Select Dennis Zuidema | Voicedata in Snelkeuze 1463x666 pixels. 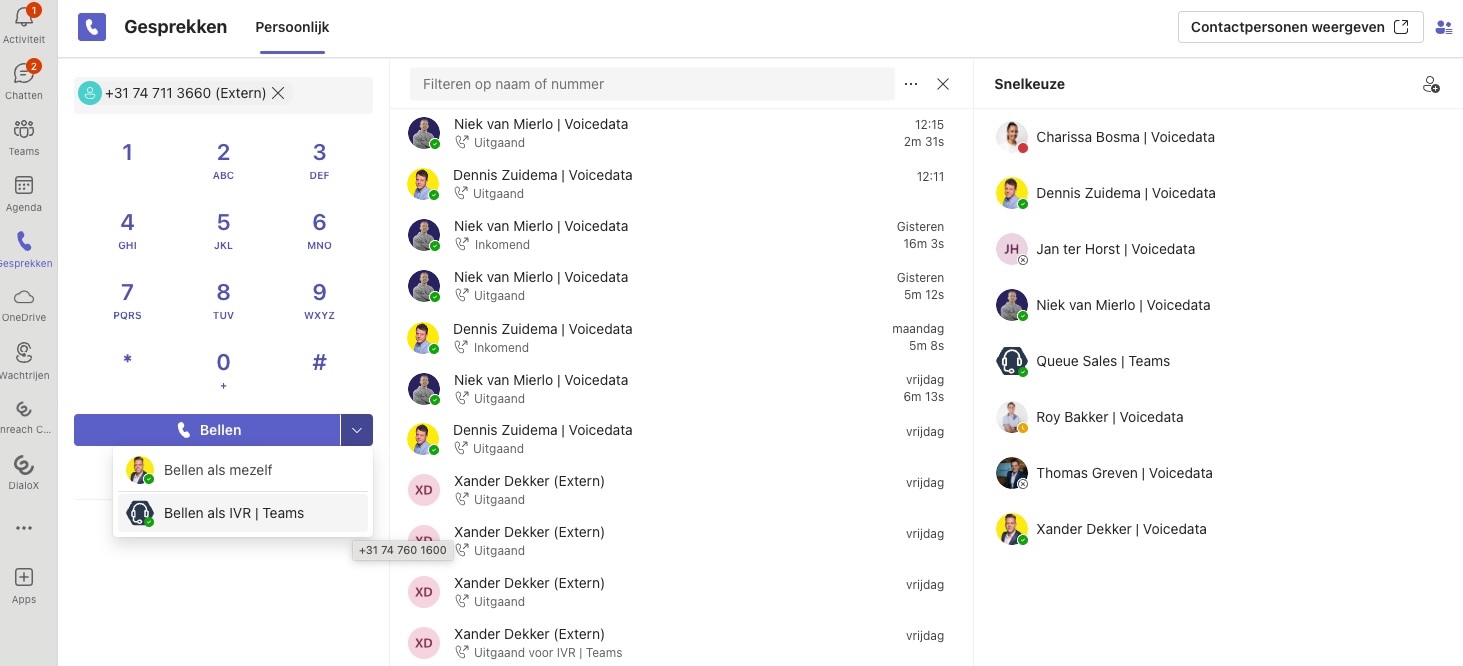(x=1126, y=193)
